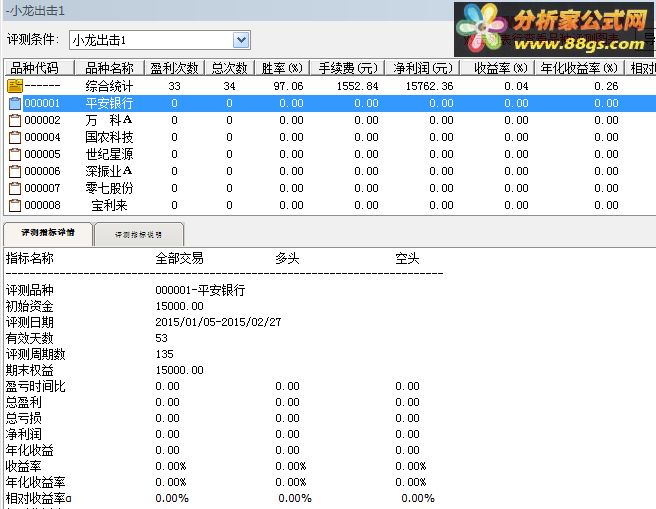This screenshot has height=509, width=656.
Task: Click the 97.06 win rate value
Action: point(288,86)
